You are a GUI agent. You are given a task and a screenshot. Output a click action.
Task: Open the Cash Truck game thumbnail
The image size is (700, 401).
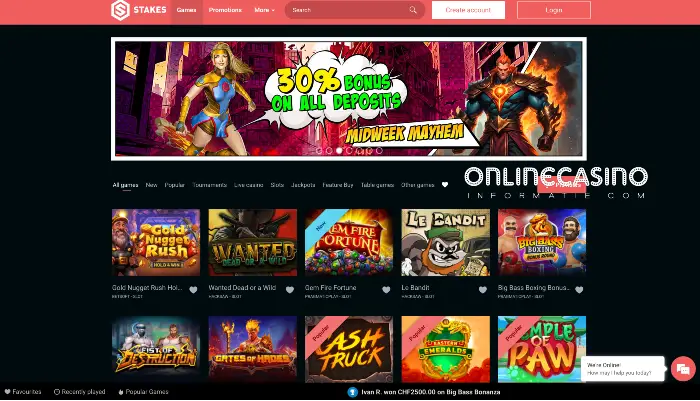coord(349,349)
